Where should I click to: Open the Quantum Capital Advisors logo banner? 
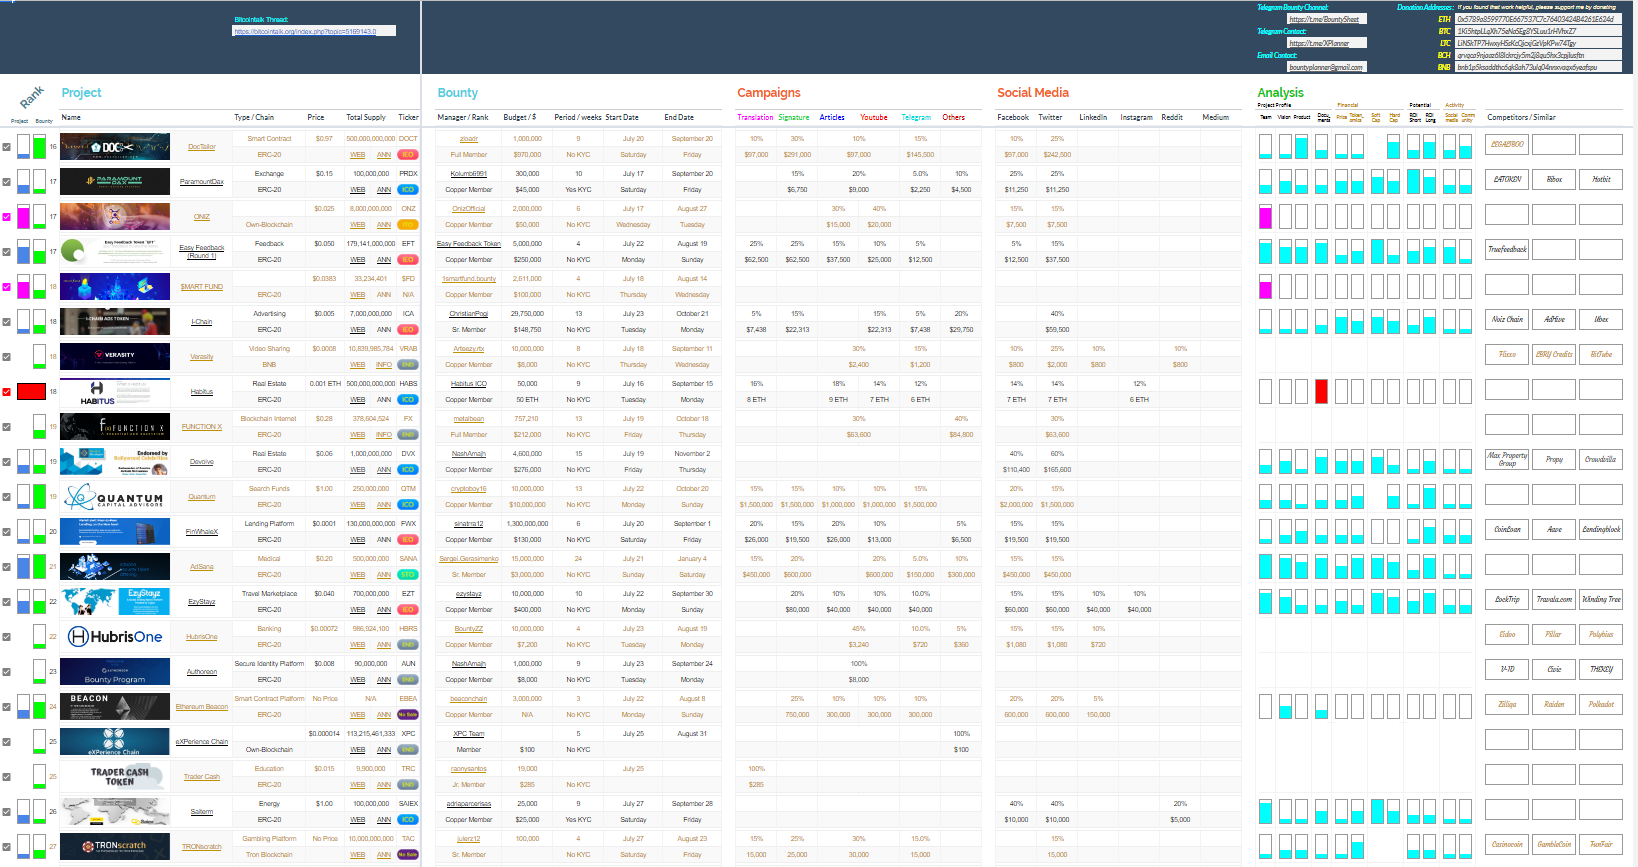115,497
